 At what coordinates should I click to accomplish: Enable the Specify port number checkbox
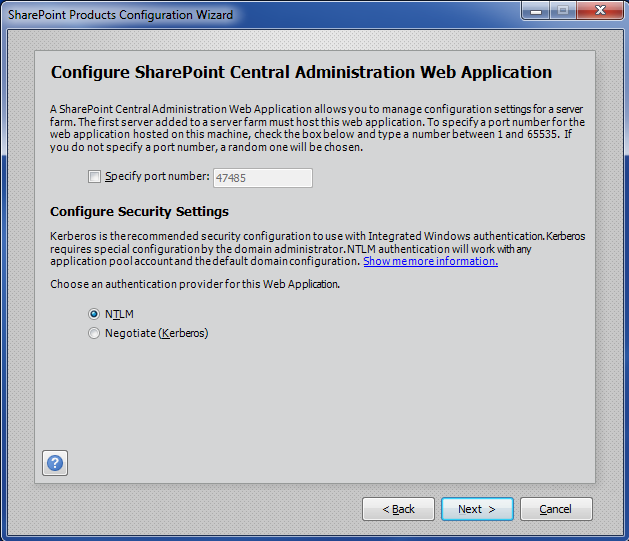click(94, 176)
